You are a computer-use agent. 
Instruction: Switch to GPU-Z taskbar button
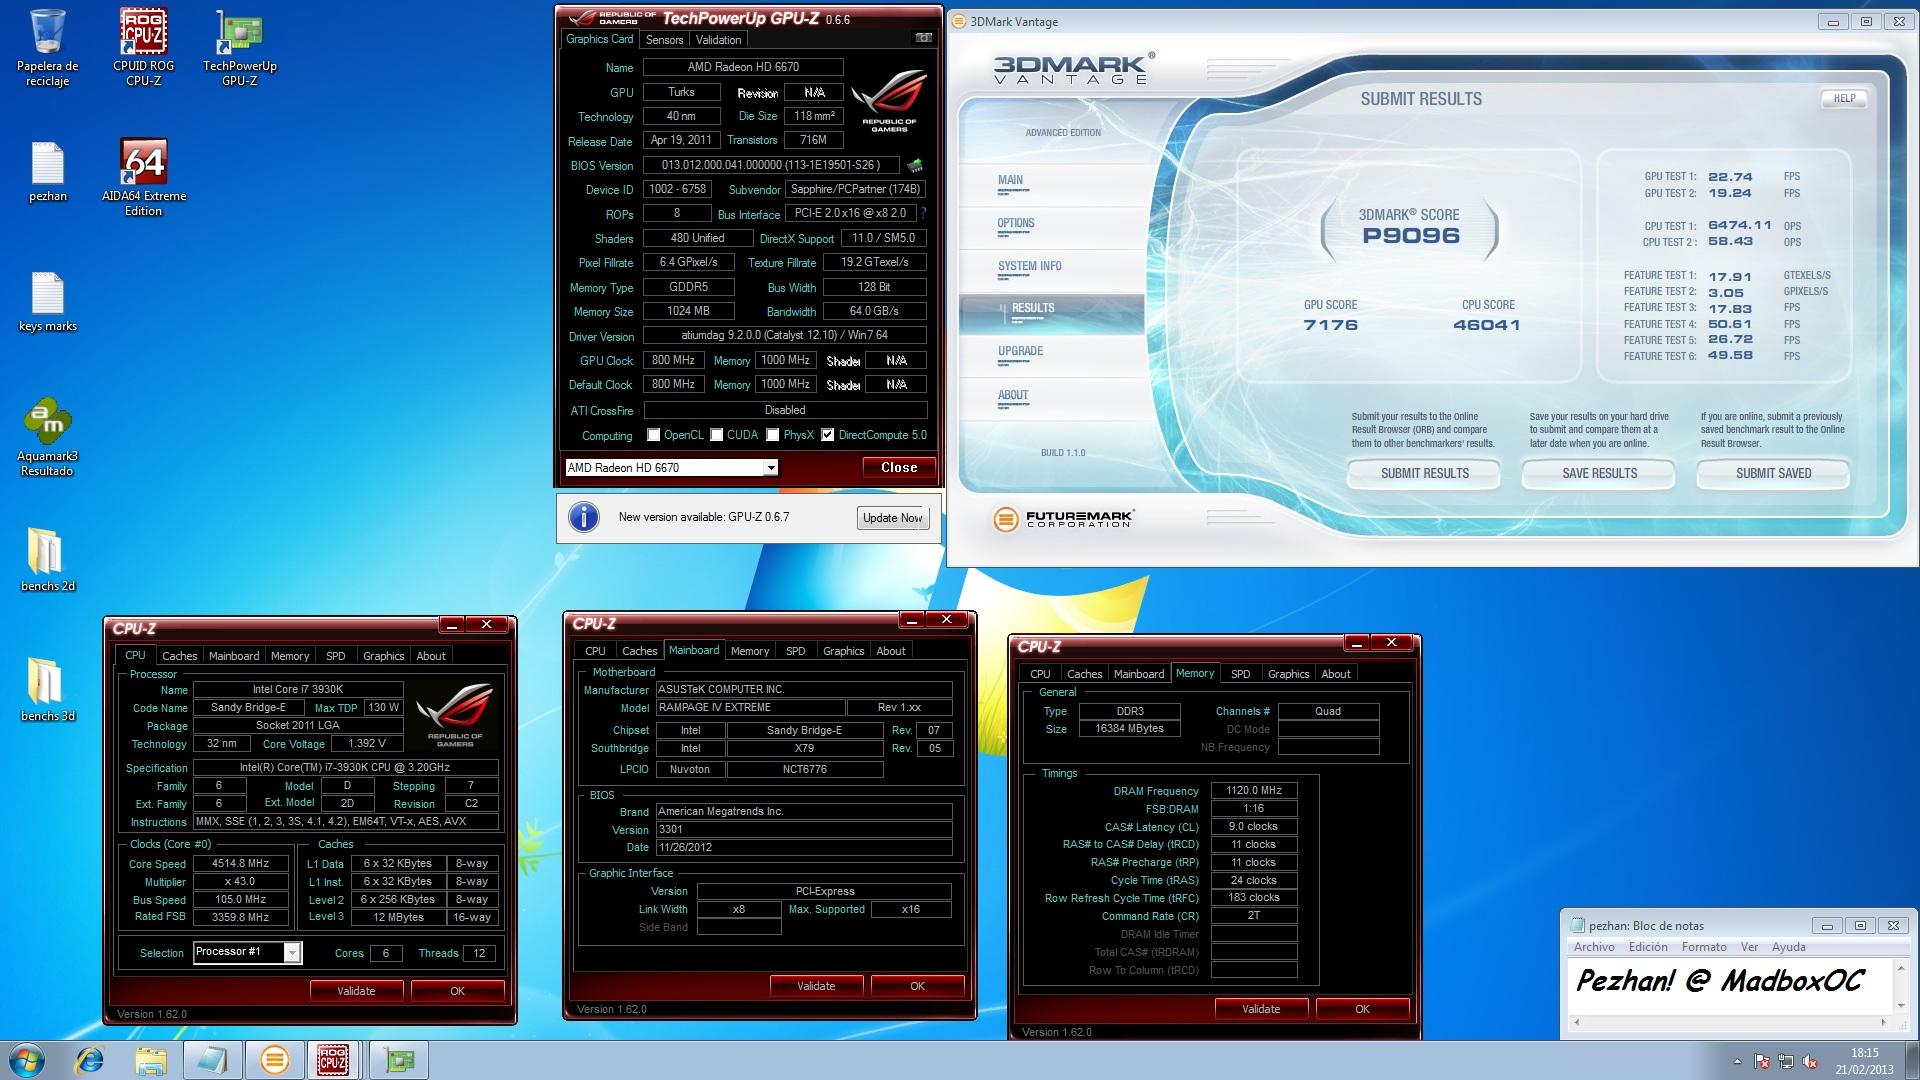tap(399, 1060)
